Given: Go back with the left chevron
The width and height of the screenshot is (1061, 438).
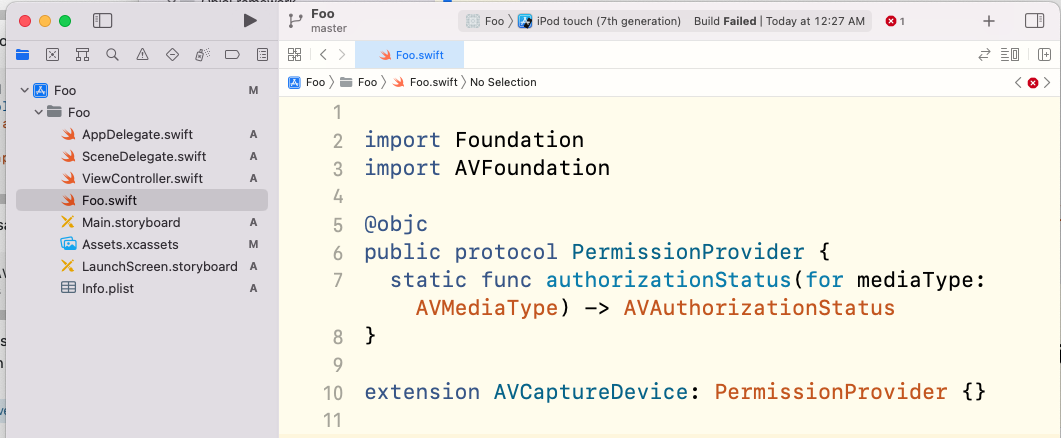Looking at the screenshot, I should coord(323,55).
